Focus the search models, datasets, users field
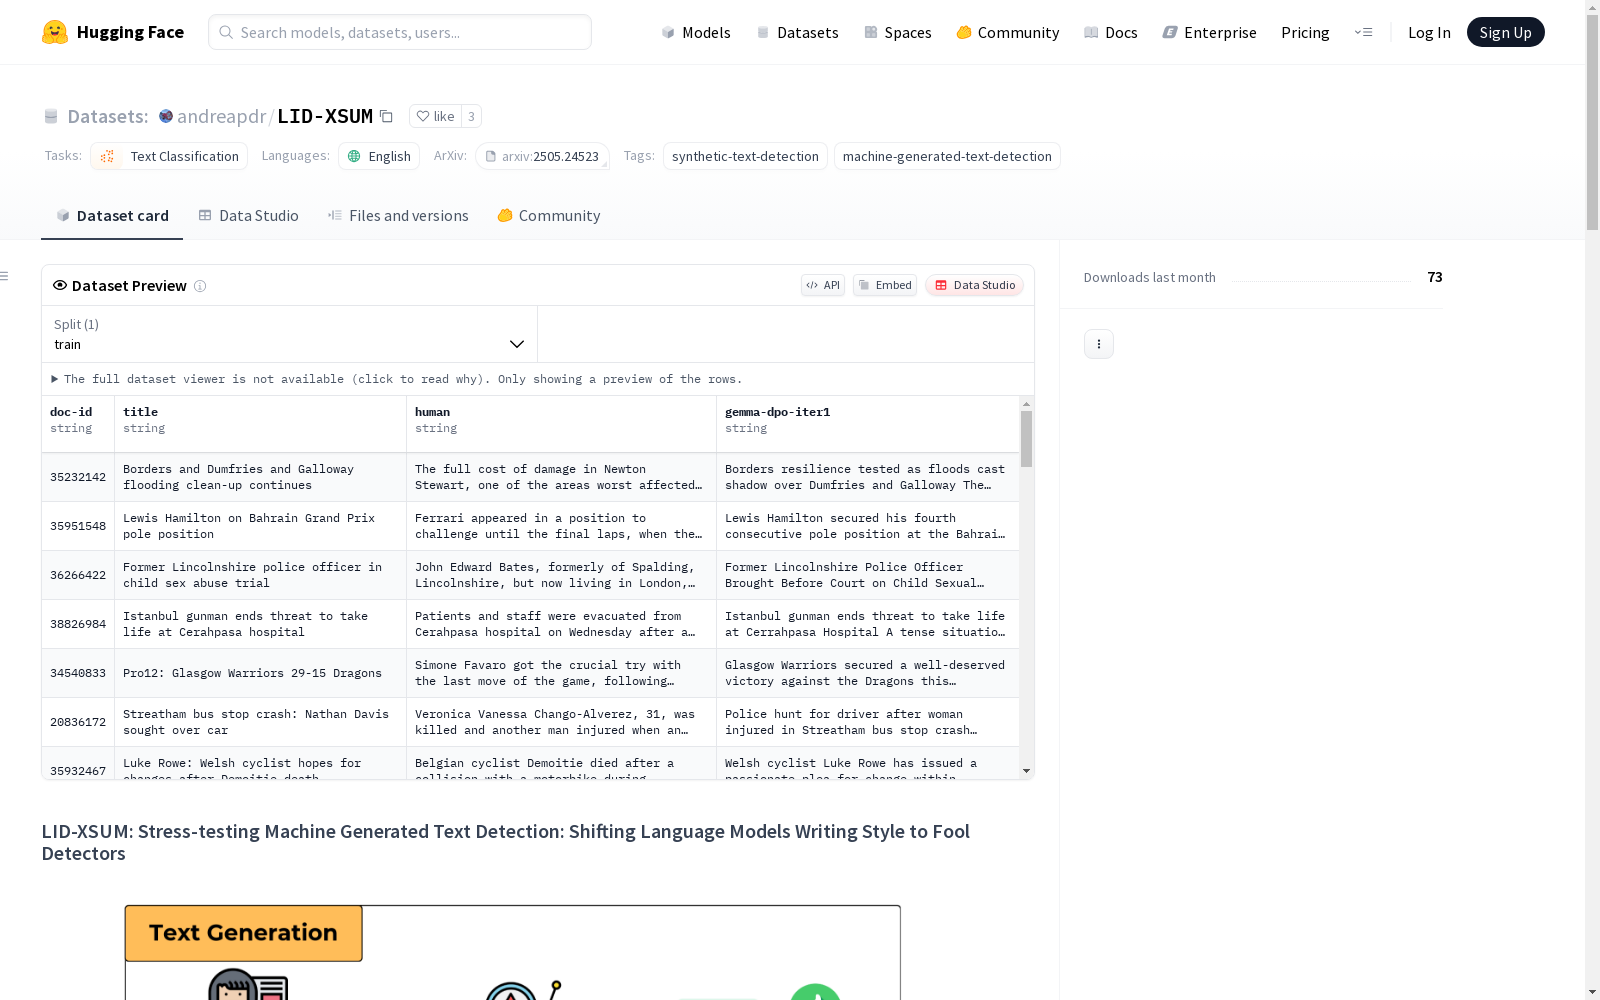 pos(400,32)
